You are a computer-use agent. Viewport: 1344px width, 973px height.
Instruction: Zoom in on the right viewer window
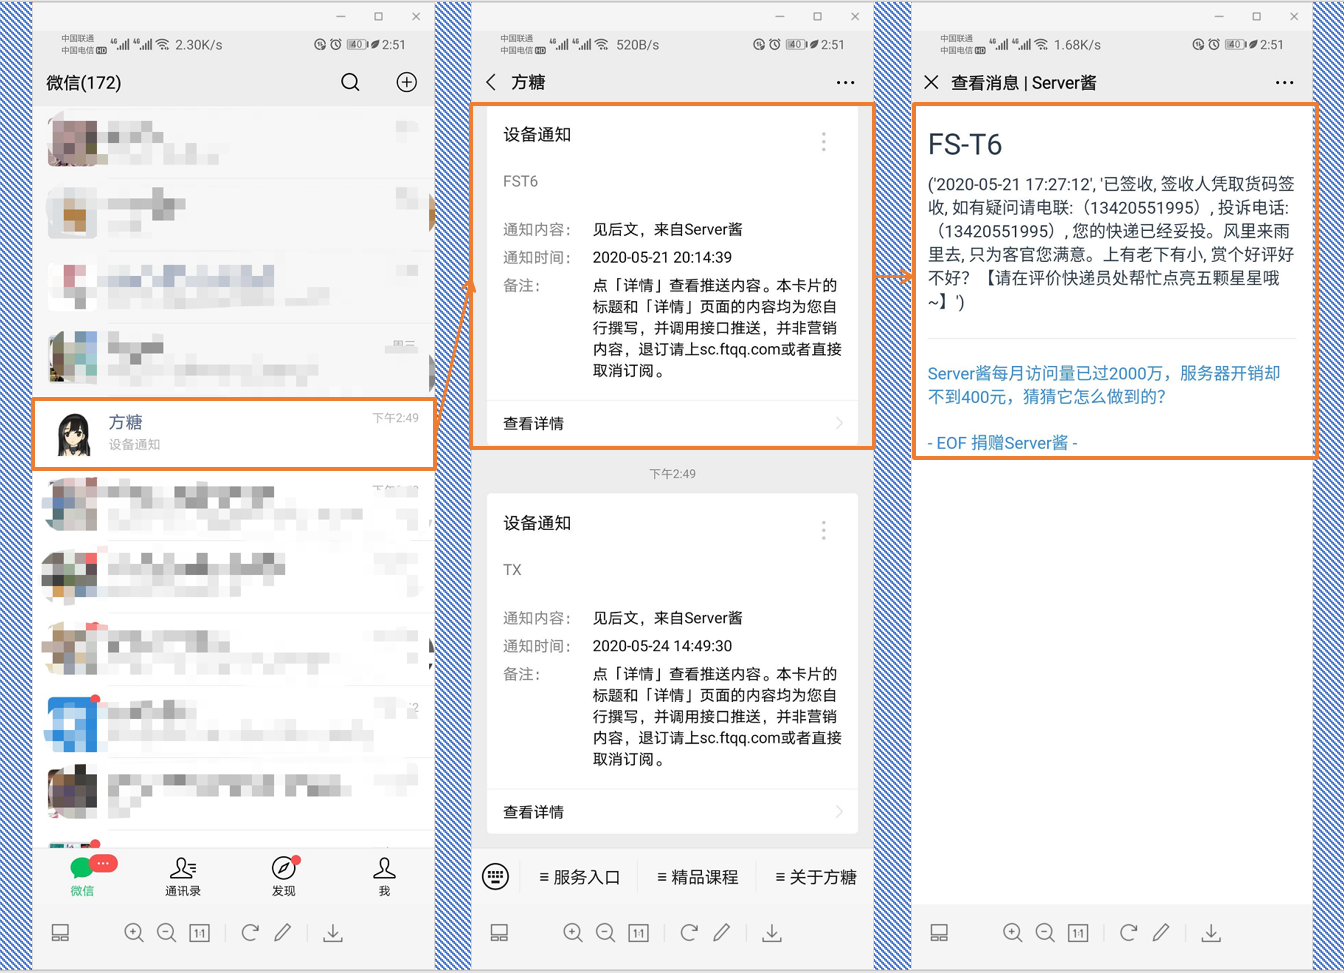[1012, 932]
